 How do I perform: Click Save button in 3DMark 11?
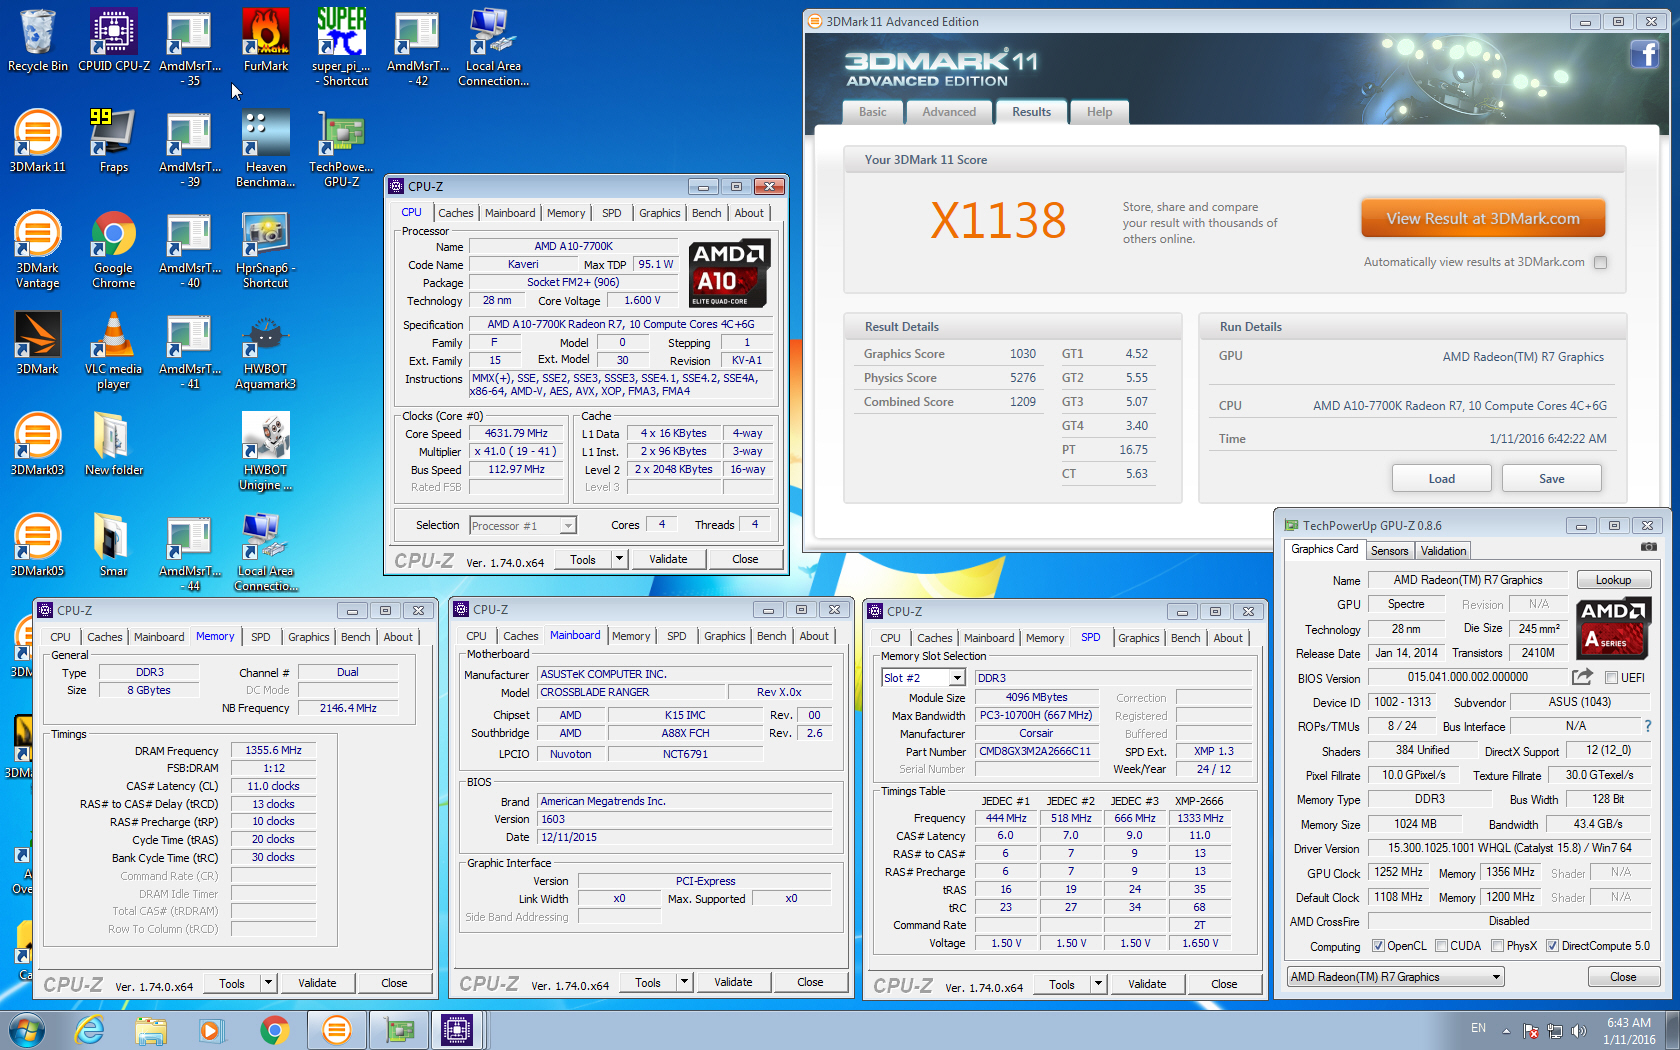pyautogui.click(x=1551, y=479)
